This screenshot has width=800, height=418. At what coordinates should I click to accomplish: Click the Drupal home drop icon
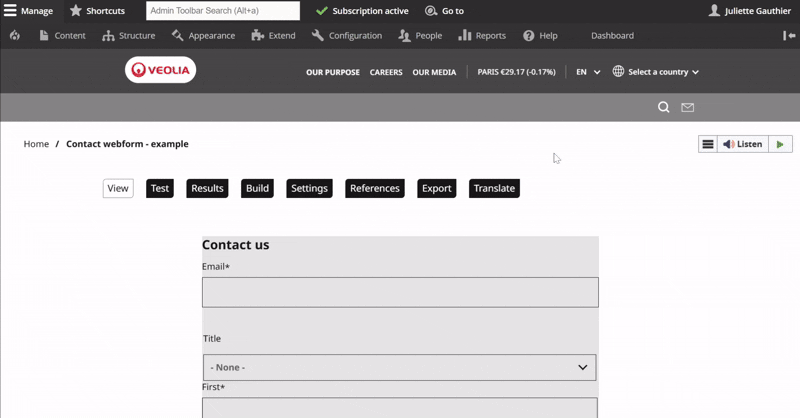pyautogui.click(x=15, y=36)
